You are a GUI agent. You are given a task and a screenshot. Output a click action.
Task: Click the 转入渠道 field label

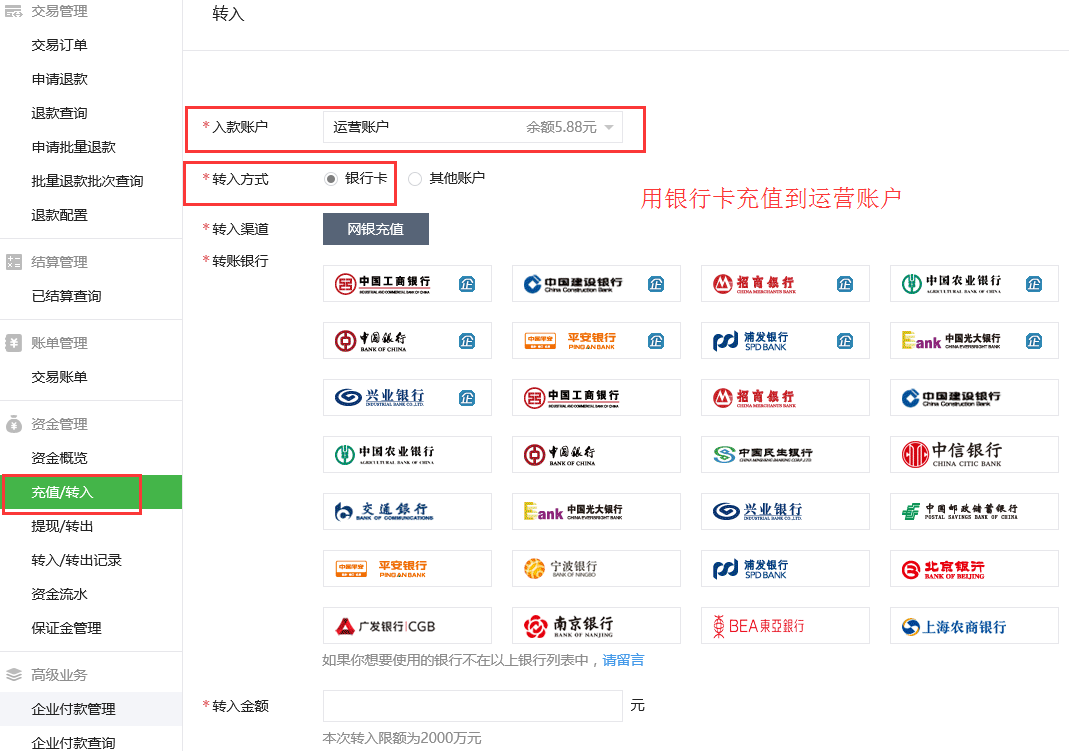(240, 229)
